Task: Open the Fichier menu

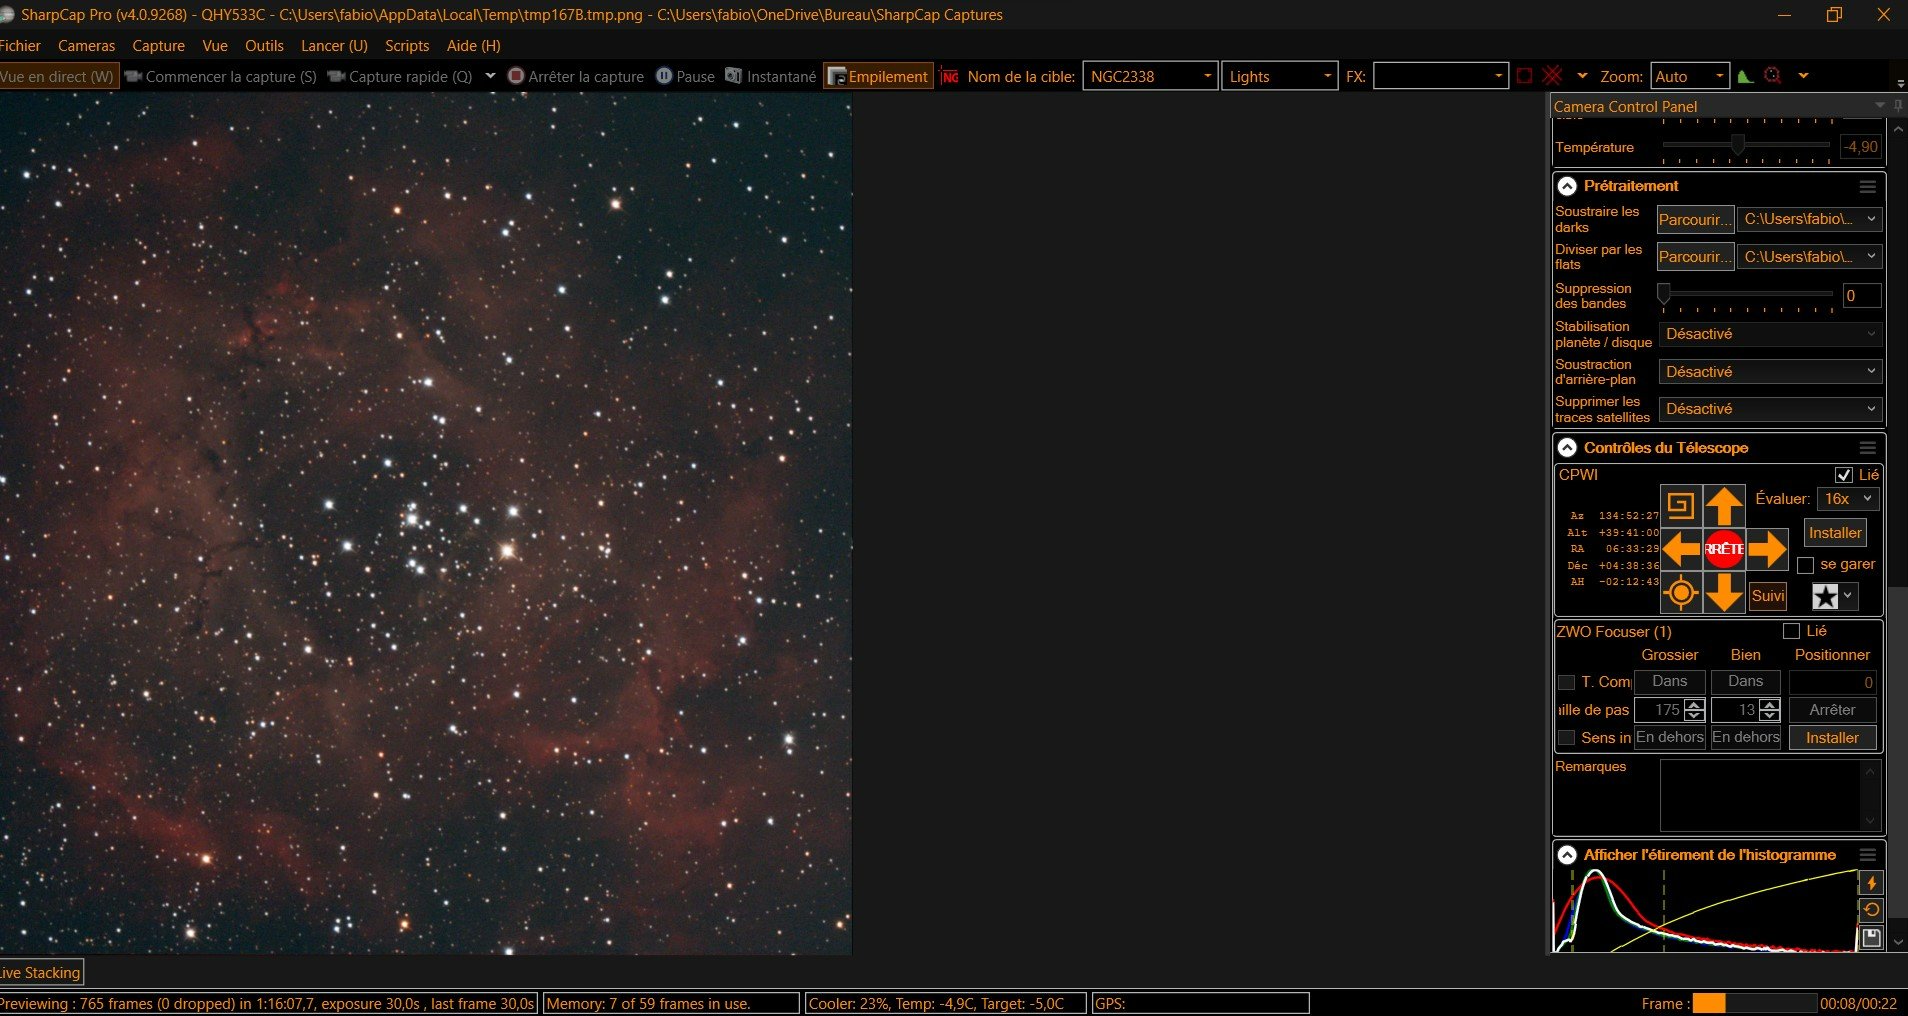Action: coord(20,46)
